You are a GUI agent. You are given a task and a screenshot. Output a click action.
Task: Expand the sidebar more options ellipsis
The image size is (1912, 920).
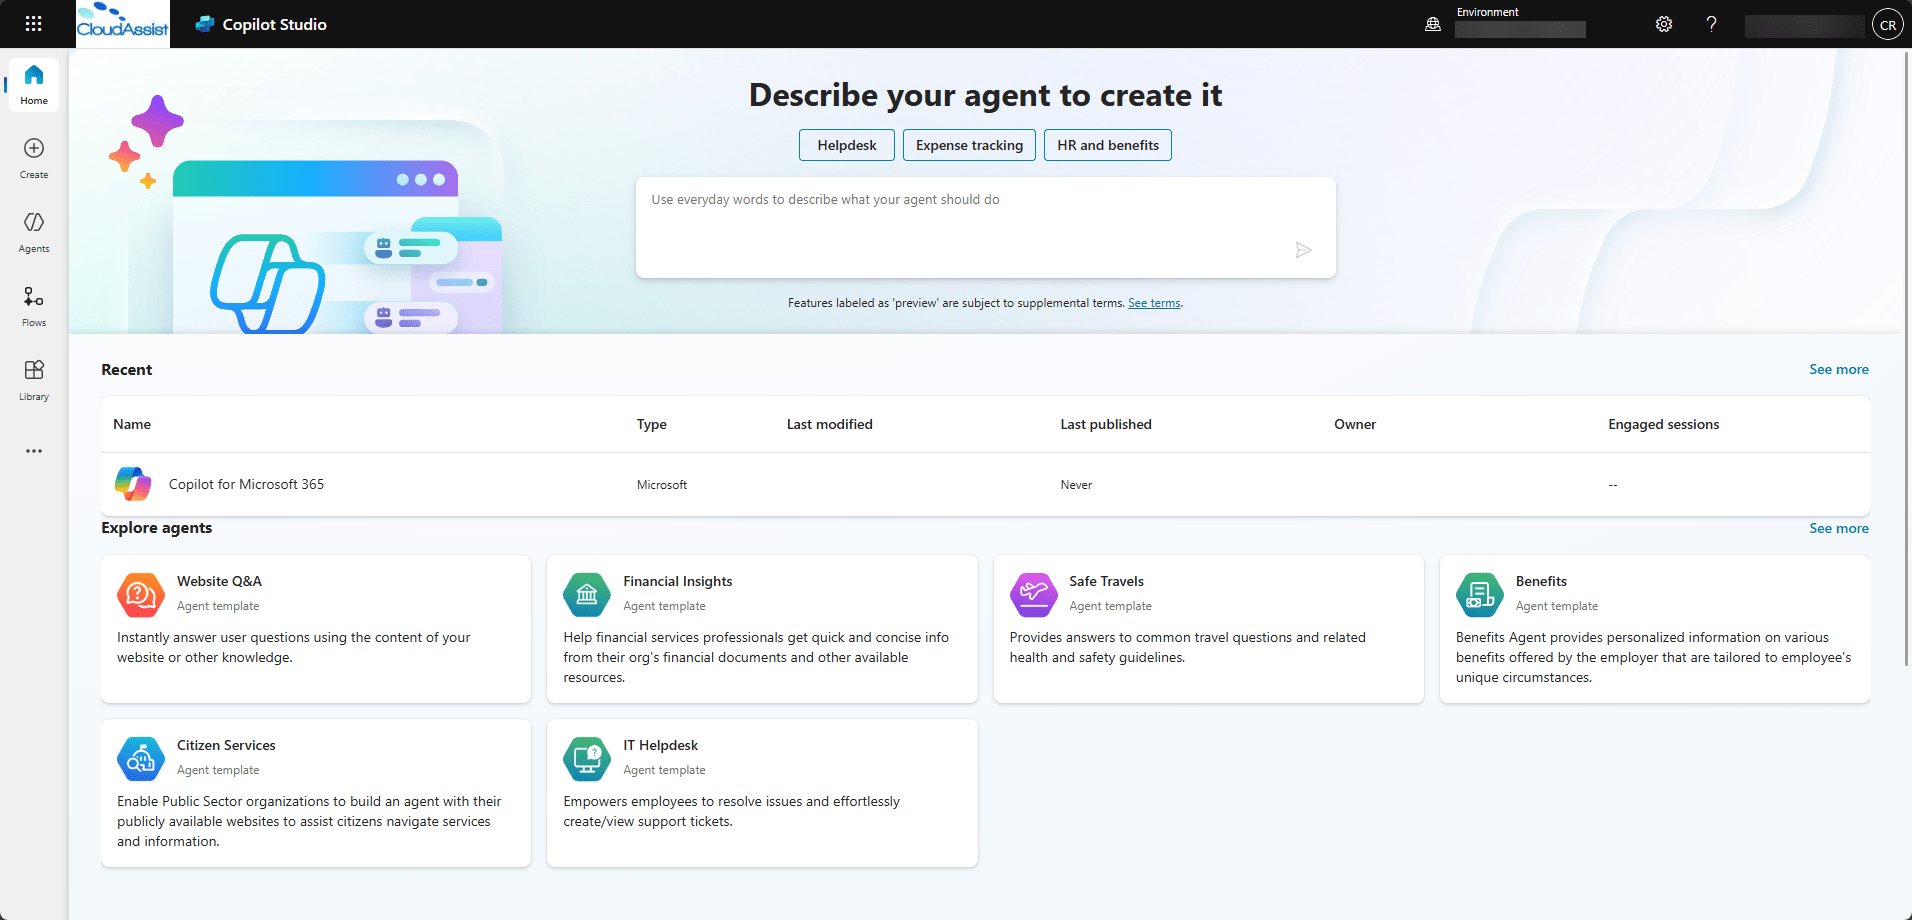[x=34, y=451]
